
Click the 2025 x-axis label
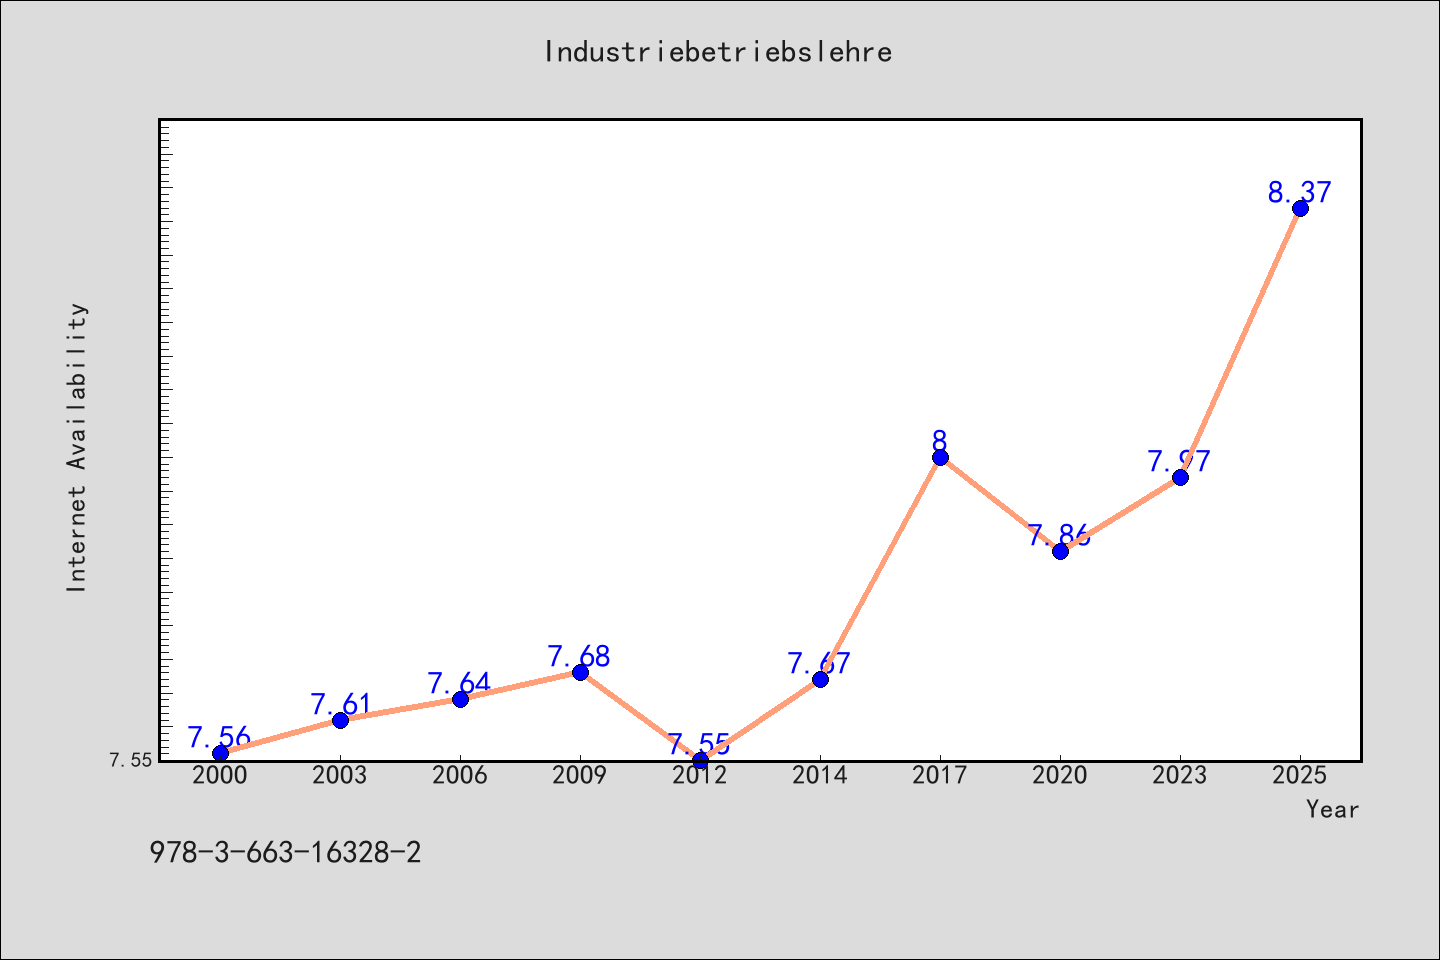point(1300,775)
